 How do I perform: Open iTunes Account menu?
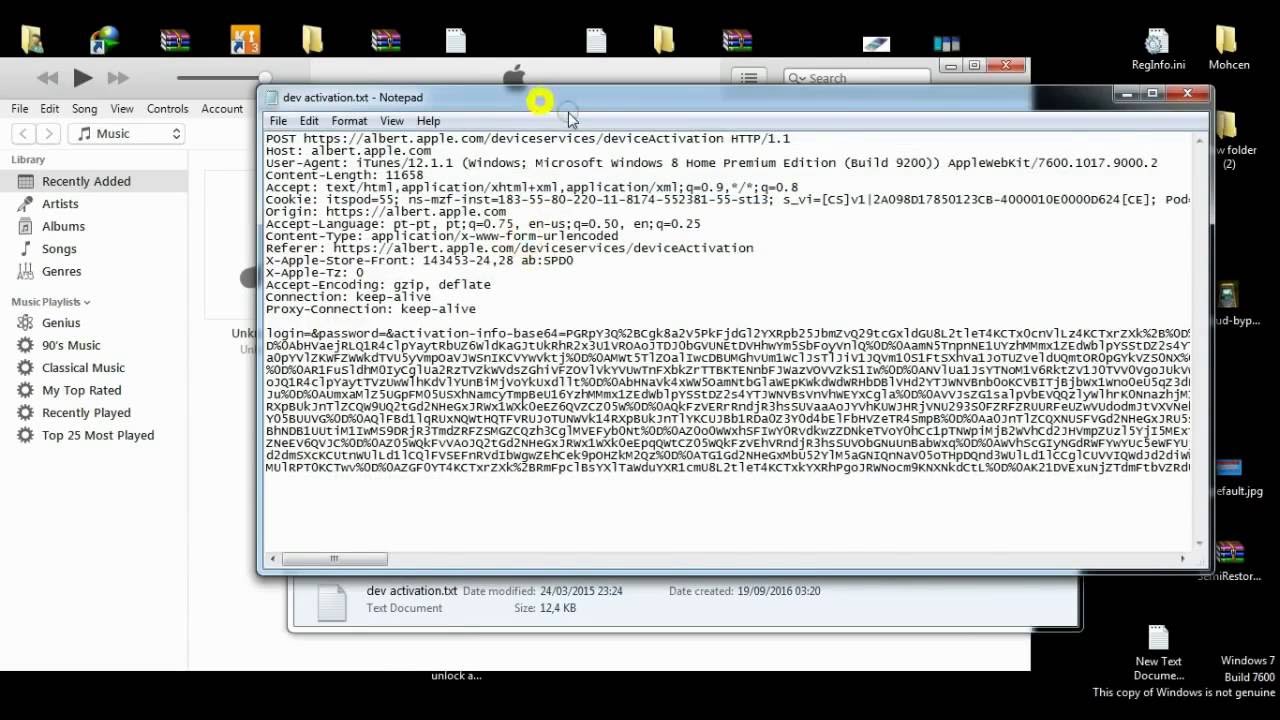tap(222, 108)
